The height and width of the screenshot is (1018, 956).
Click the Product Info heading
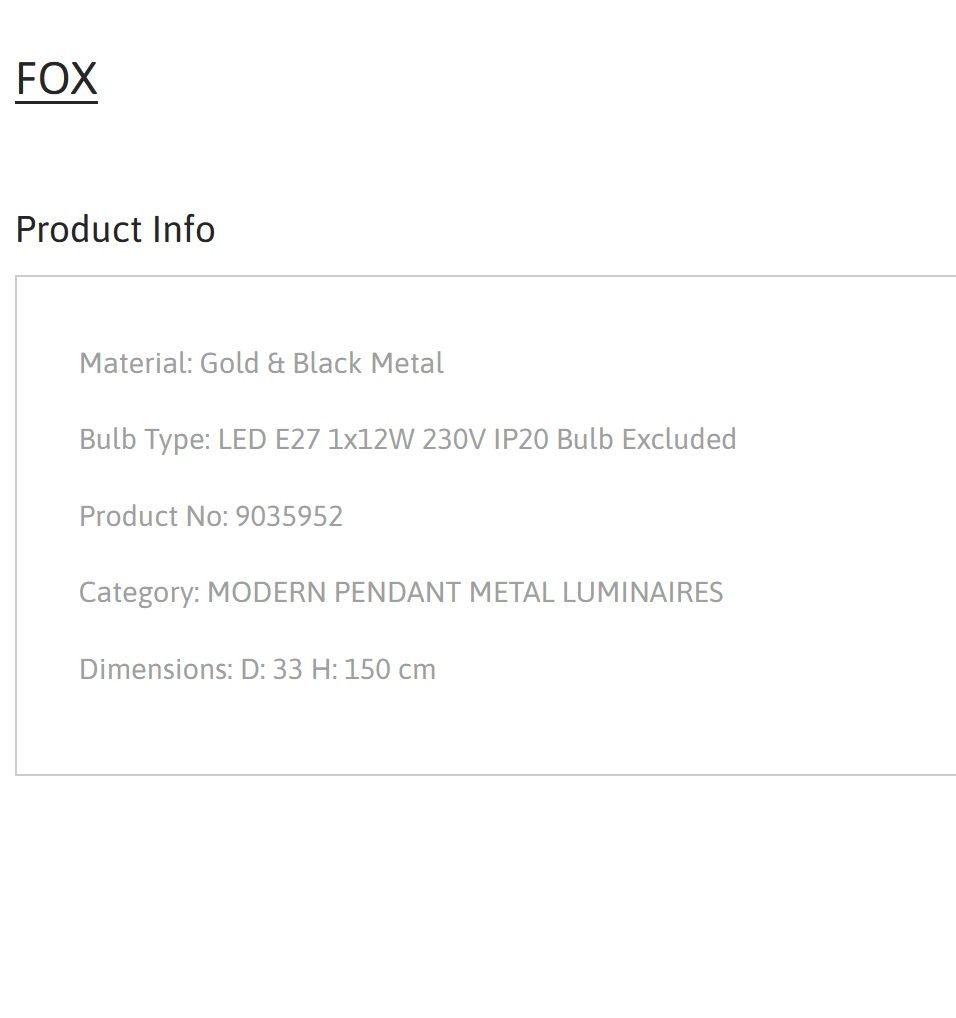(116, 229)
